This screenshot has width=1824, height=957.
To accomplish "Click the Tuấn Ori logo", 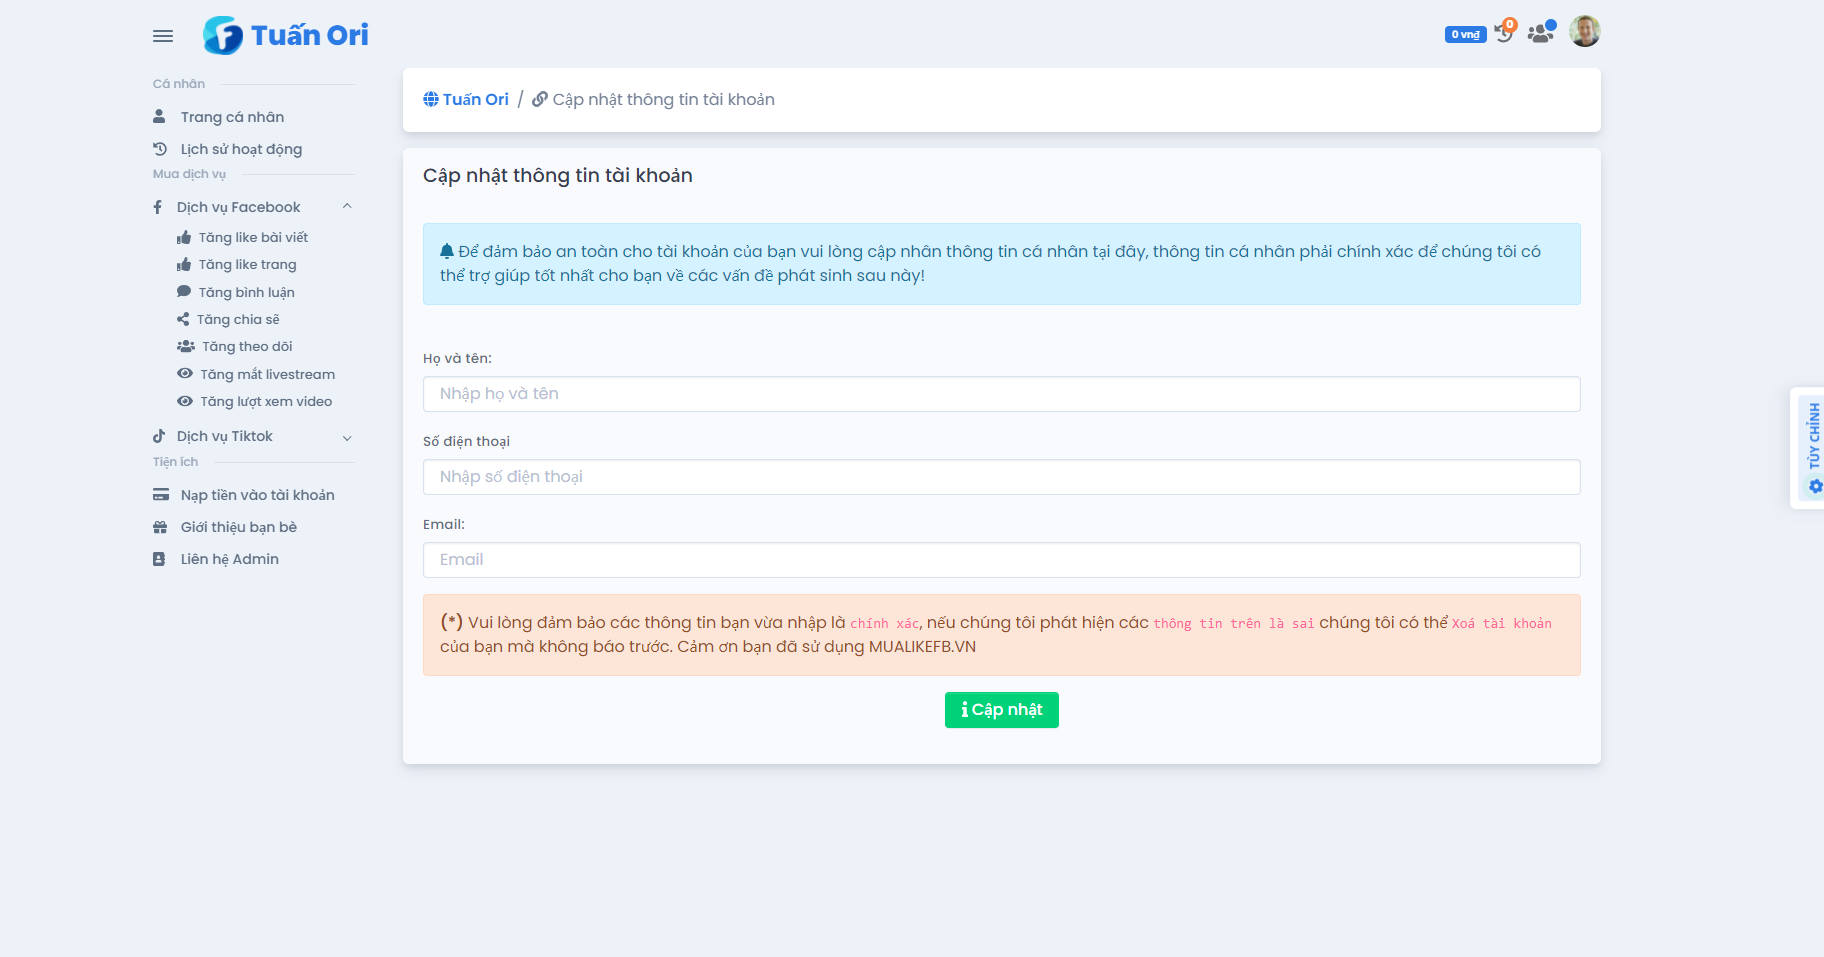I will pyautogui.click(x=286, y=35).
